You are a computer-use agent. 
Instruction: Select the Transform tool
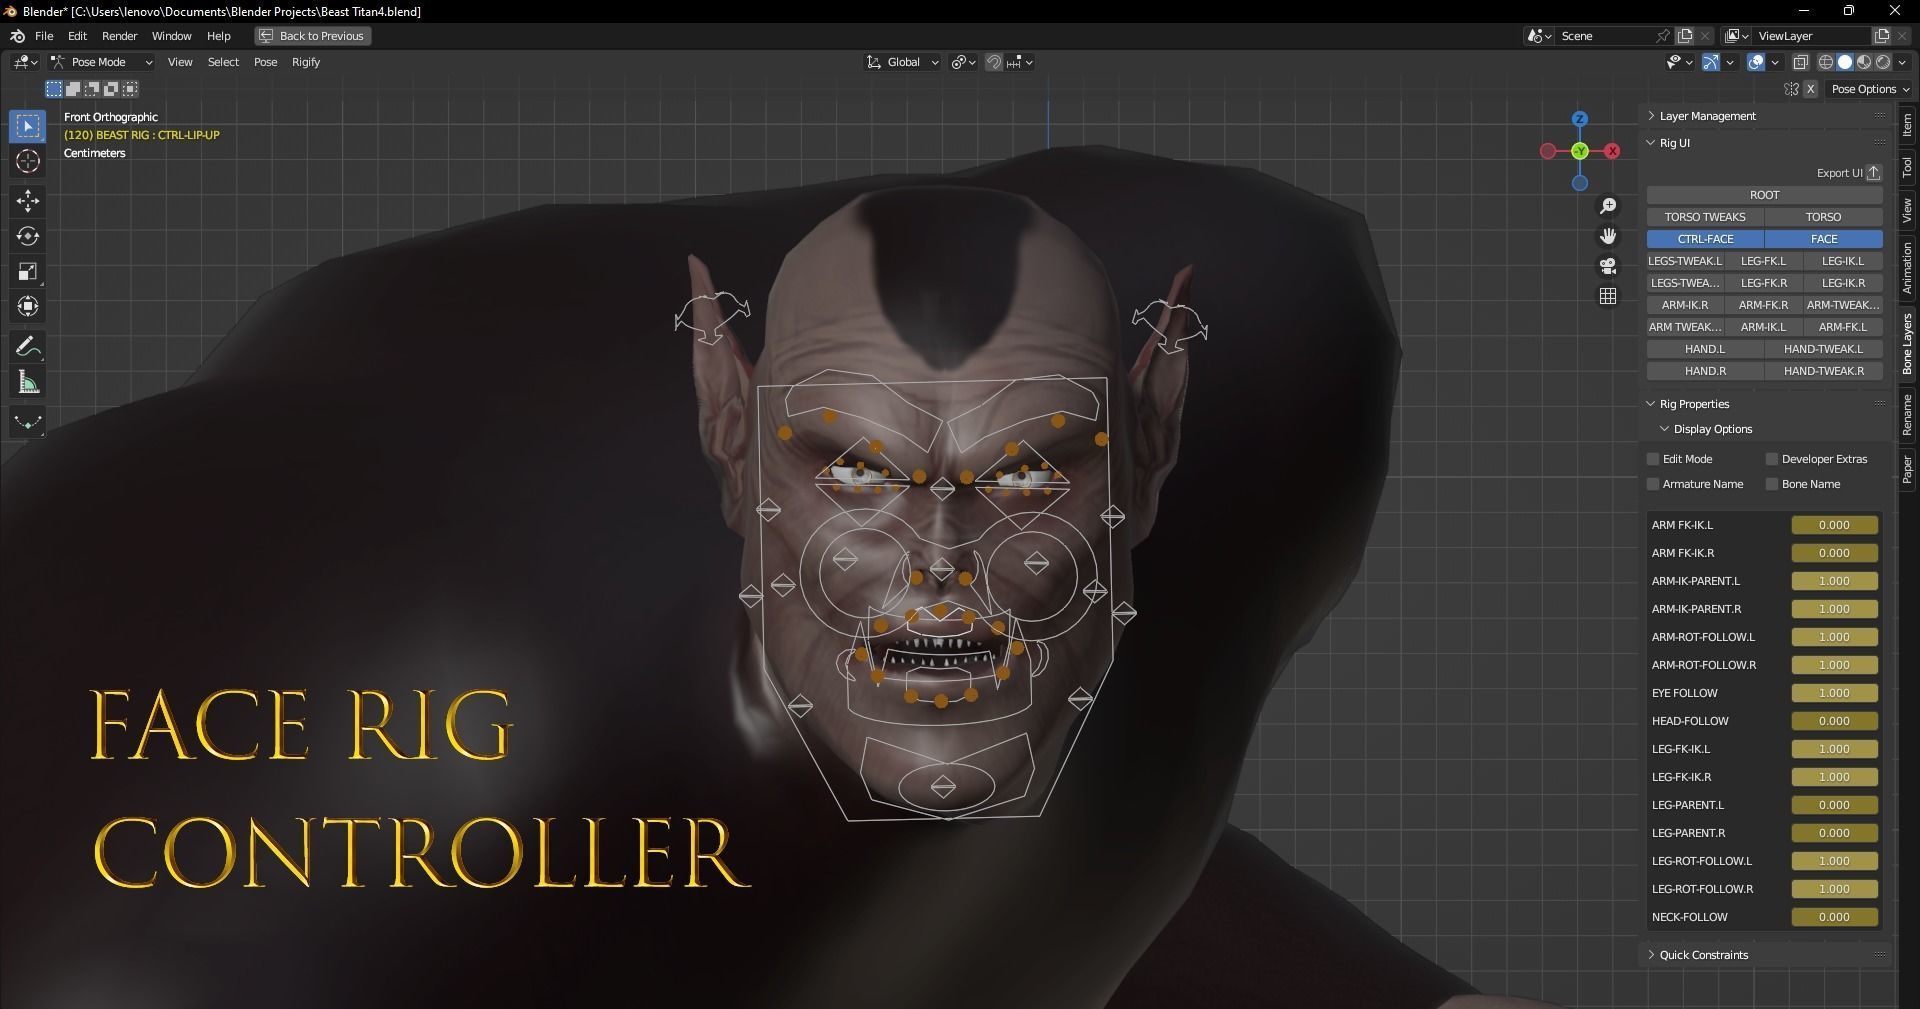28,306
